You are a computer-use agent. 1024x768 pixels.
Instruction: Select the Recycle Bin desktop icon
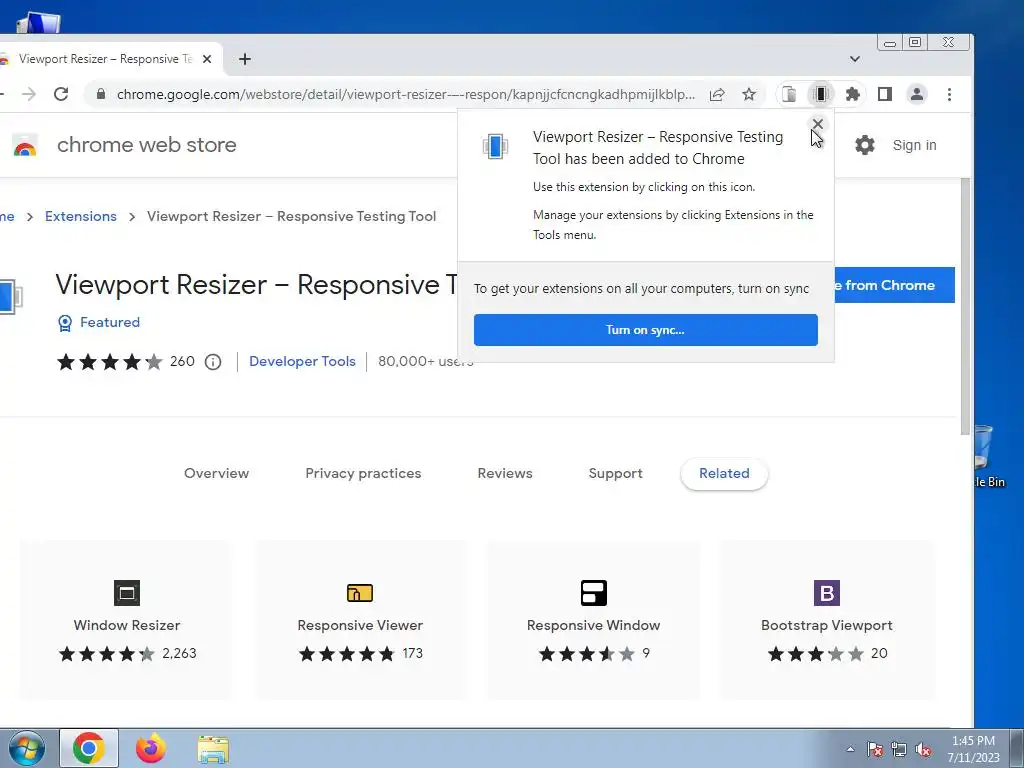(x=989, y=456)
